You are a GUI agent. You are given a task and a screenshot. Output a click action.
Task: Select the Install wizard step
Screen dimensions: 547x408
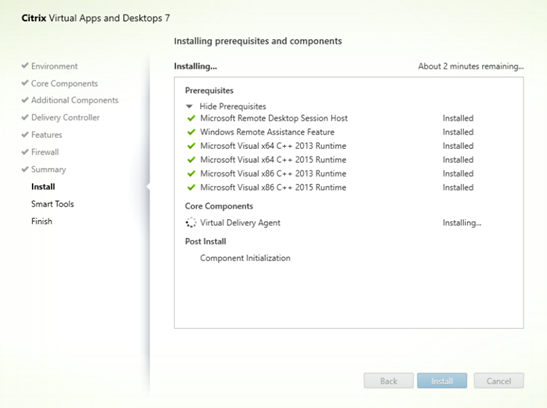[x=43, y=187]
